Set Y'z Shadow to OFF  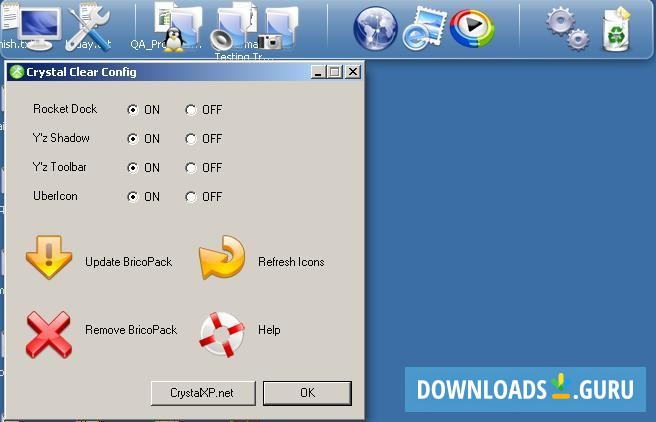pos(191,139)
